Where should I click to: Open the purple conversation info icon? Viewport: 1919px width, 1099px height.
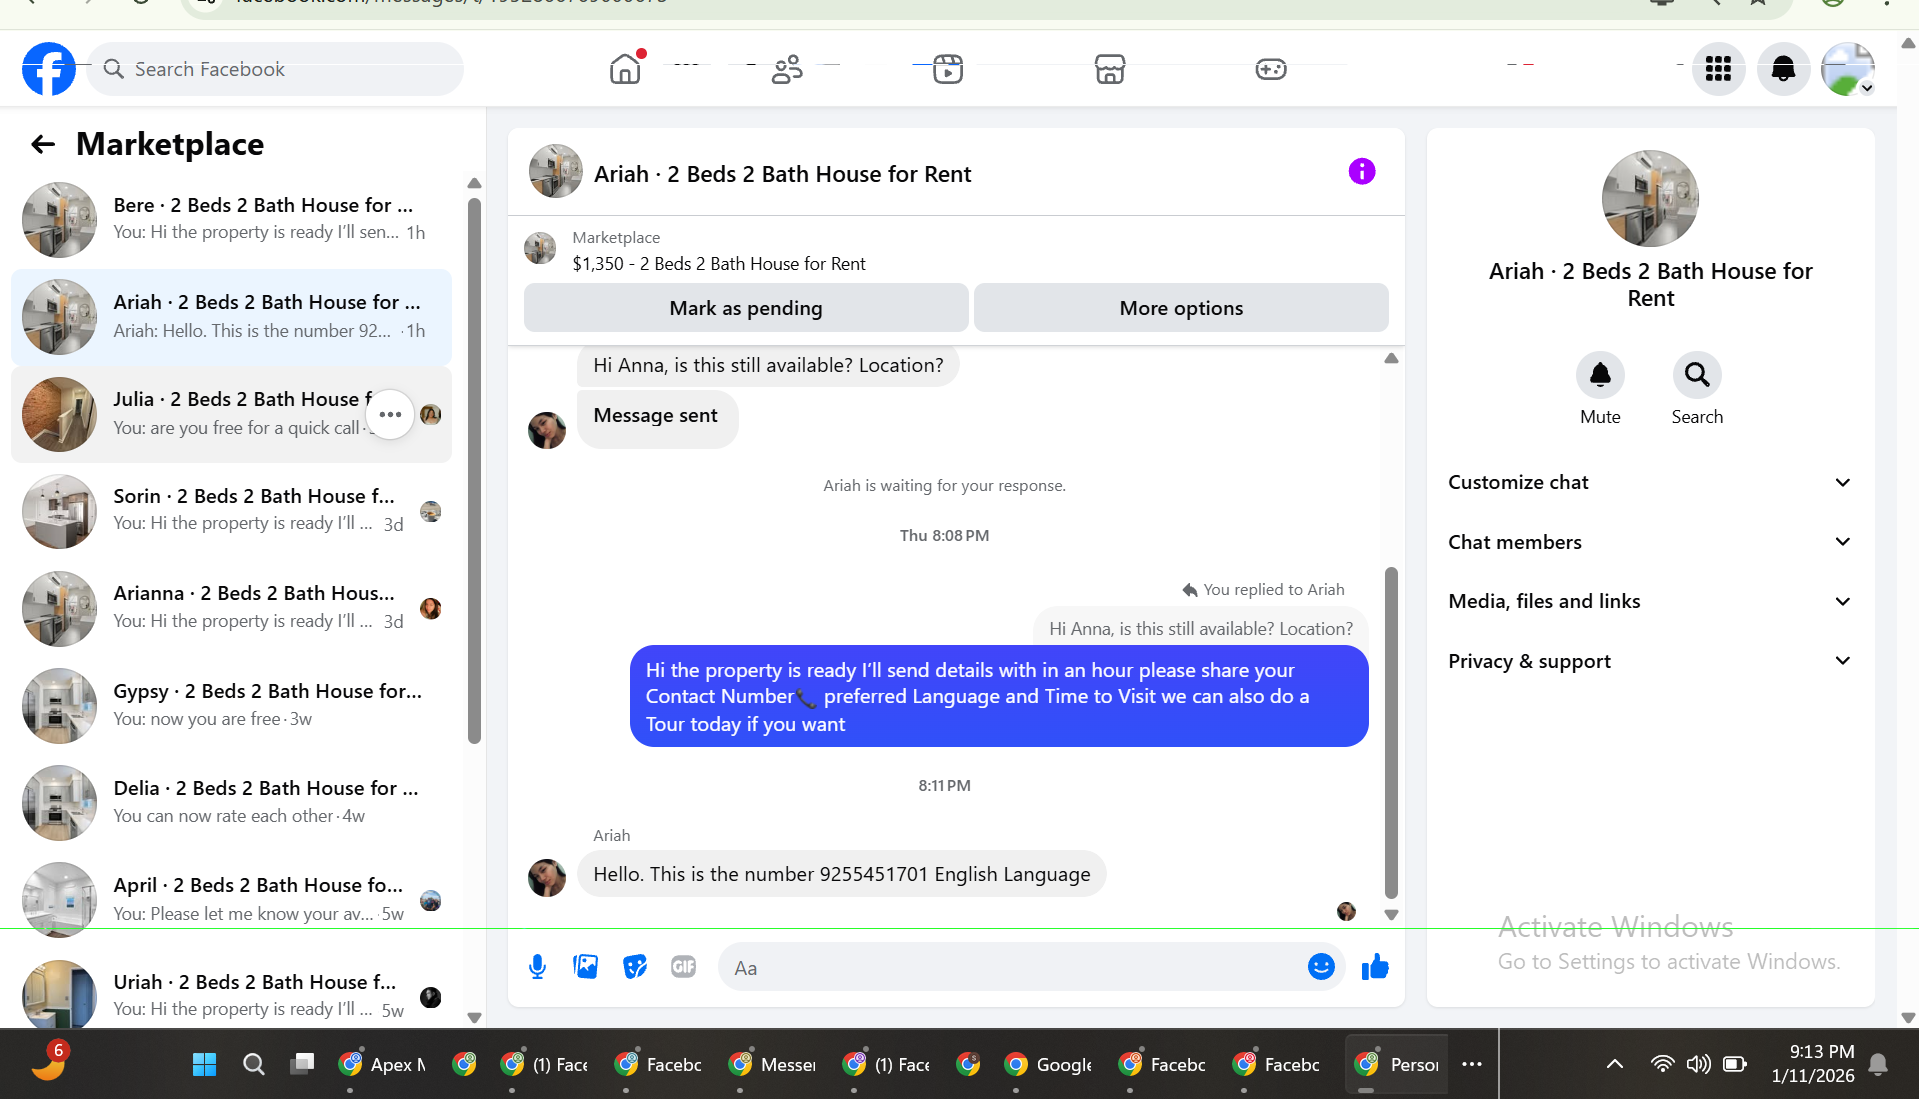pyautogui.click(x=1361, y=172)
